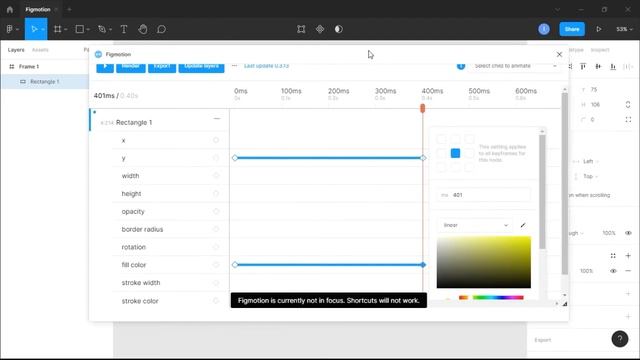
Task: Open the Select child to animate dropdown
Action: 515,66
